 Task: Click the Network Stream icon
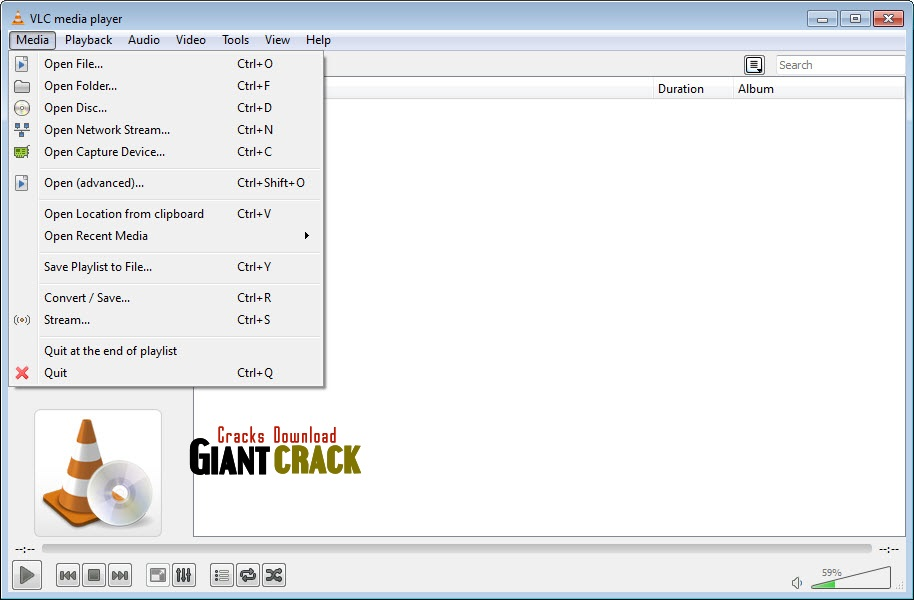click(22, 129)
